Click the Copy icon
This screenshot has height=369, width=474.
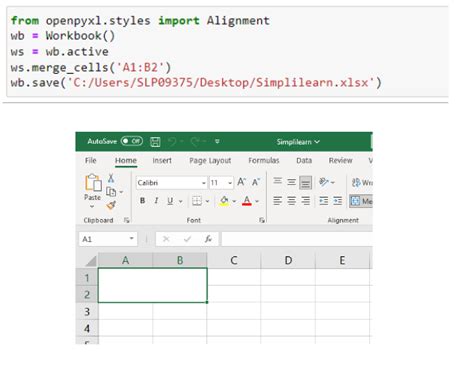tap(111, 192)
